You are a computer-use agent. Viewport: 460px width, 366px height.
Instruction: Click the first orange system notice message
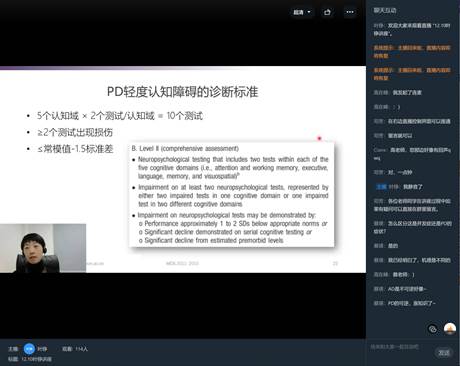coord(412,52)
